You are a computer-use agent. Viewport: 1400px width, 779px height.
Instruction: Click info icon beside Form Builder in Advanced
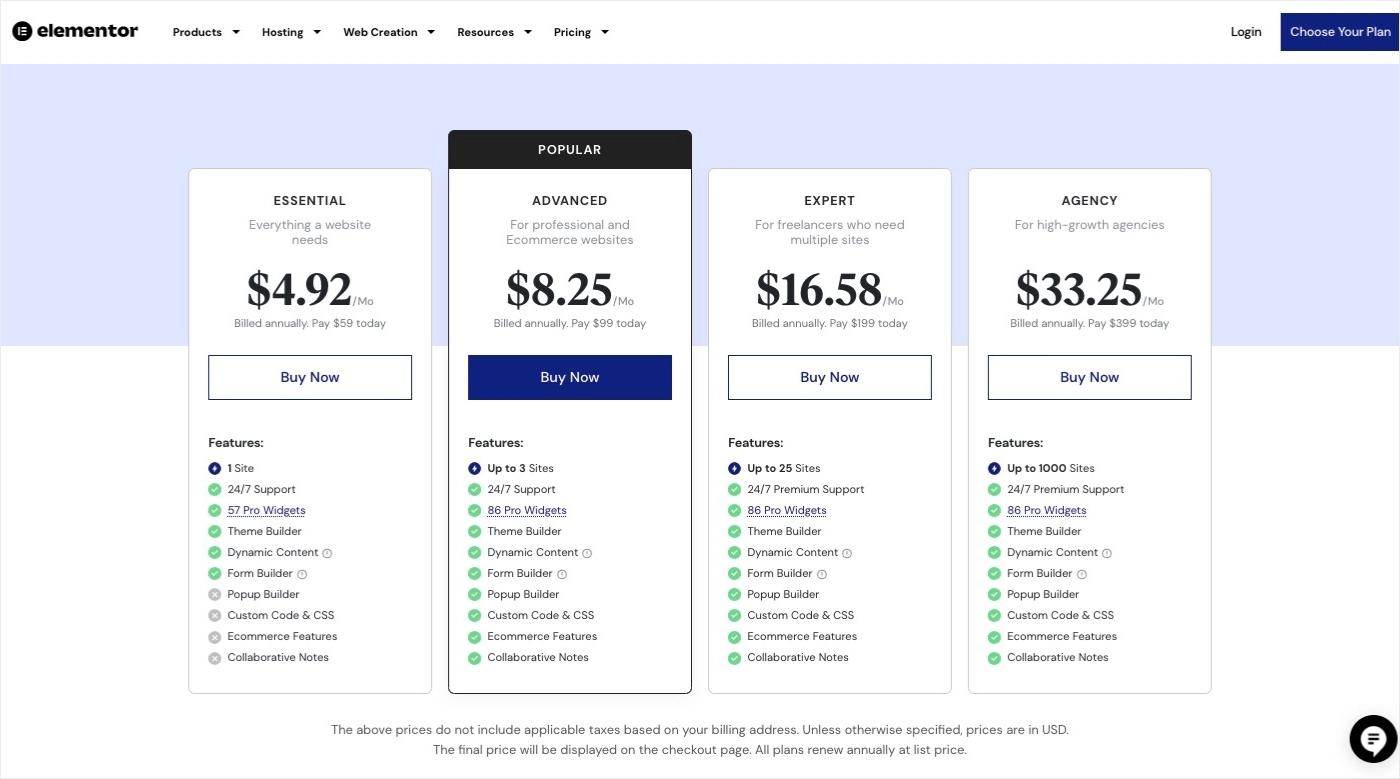(562, 574)
